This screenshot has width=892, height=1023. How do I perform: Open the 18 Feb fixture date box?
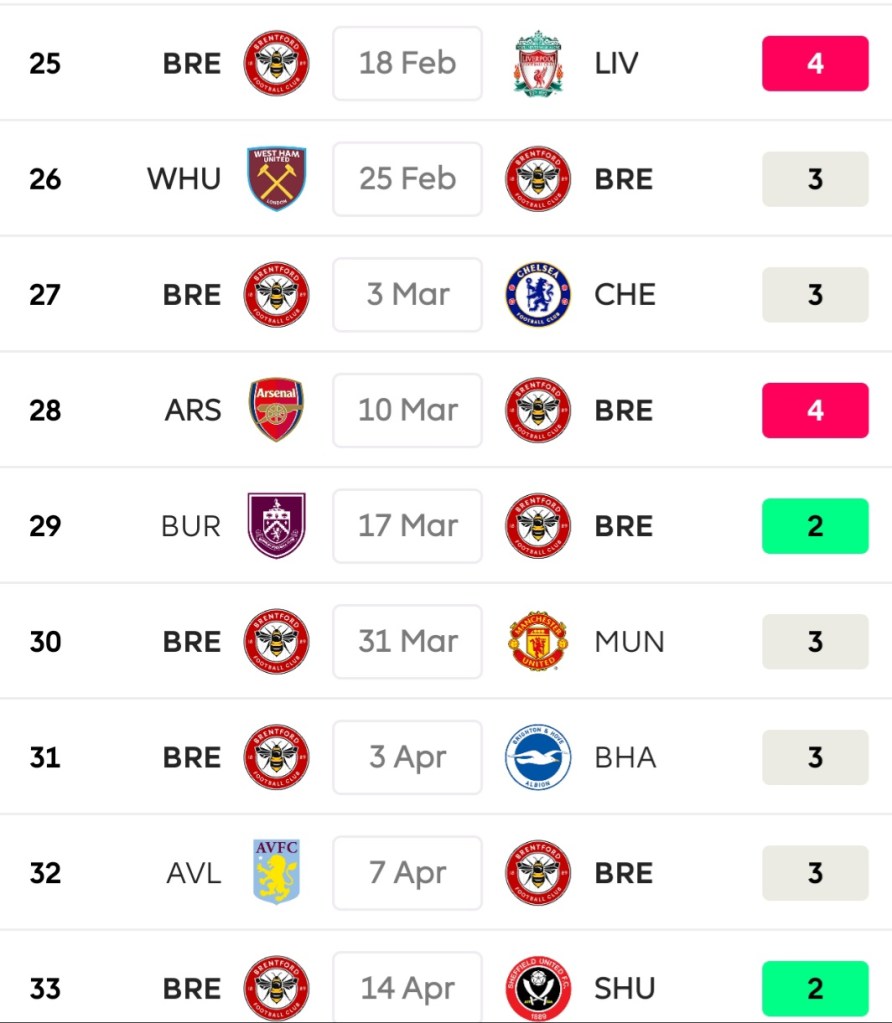click(x=407, y=63)
